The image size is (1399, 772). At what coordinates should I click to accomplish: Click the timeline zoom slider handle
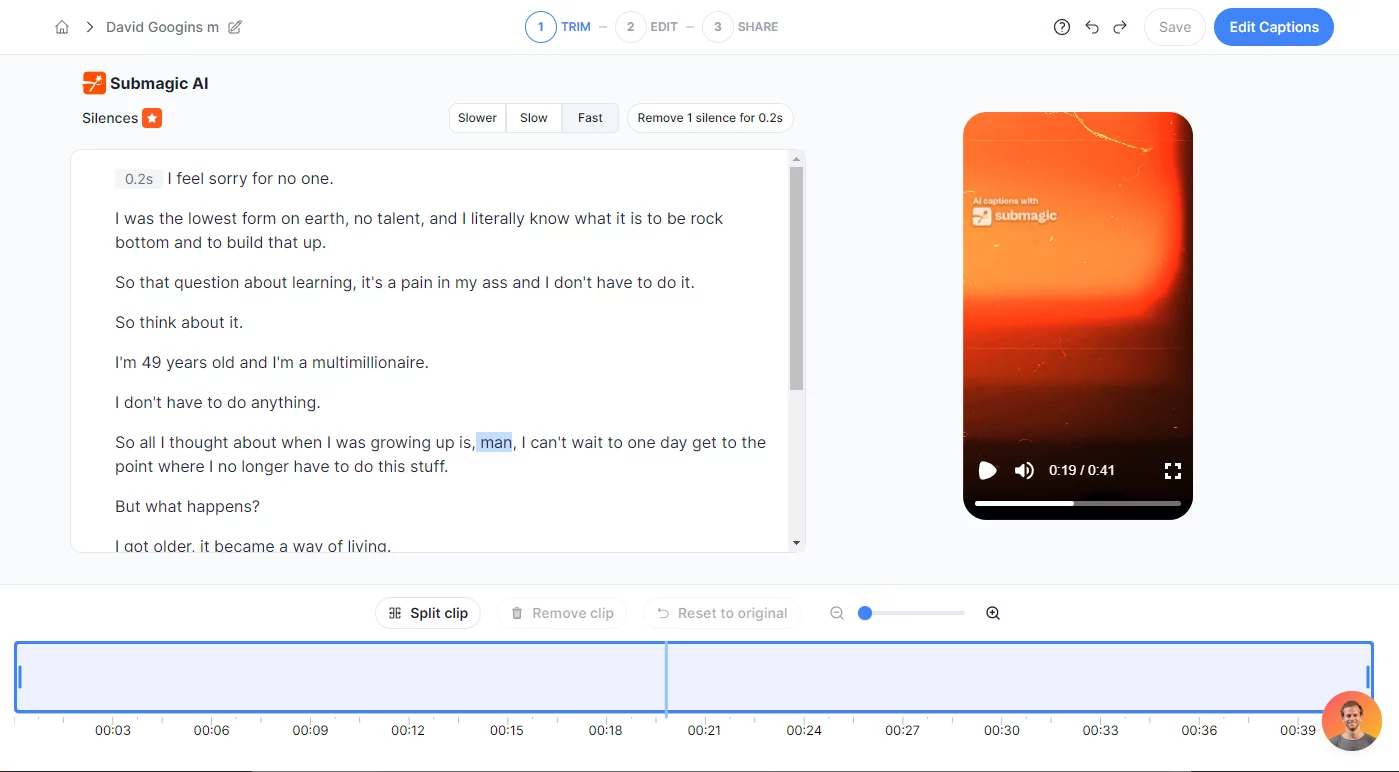[865, 613]
